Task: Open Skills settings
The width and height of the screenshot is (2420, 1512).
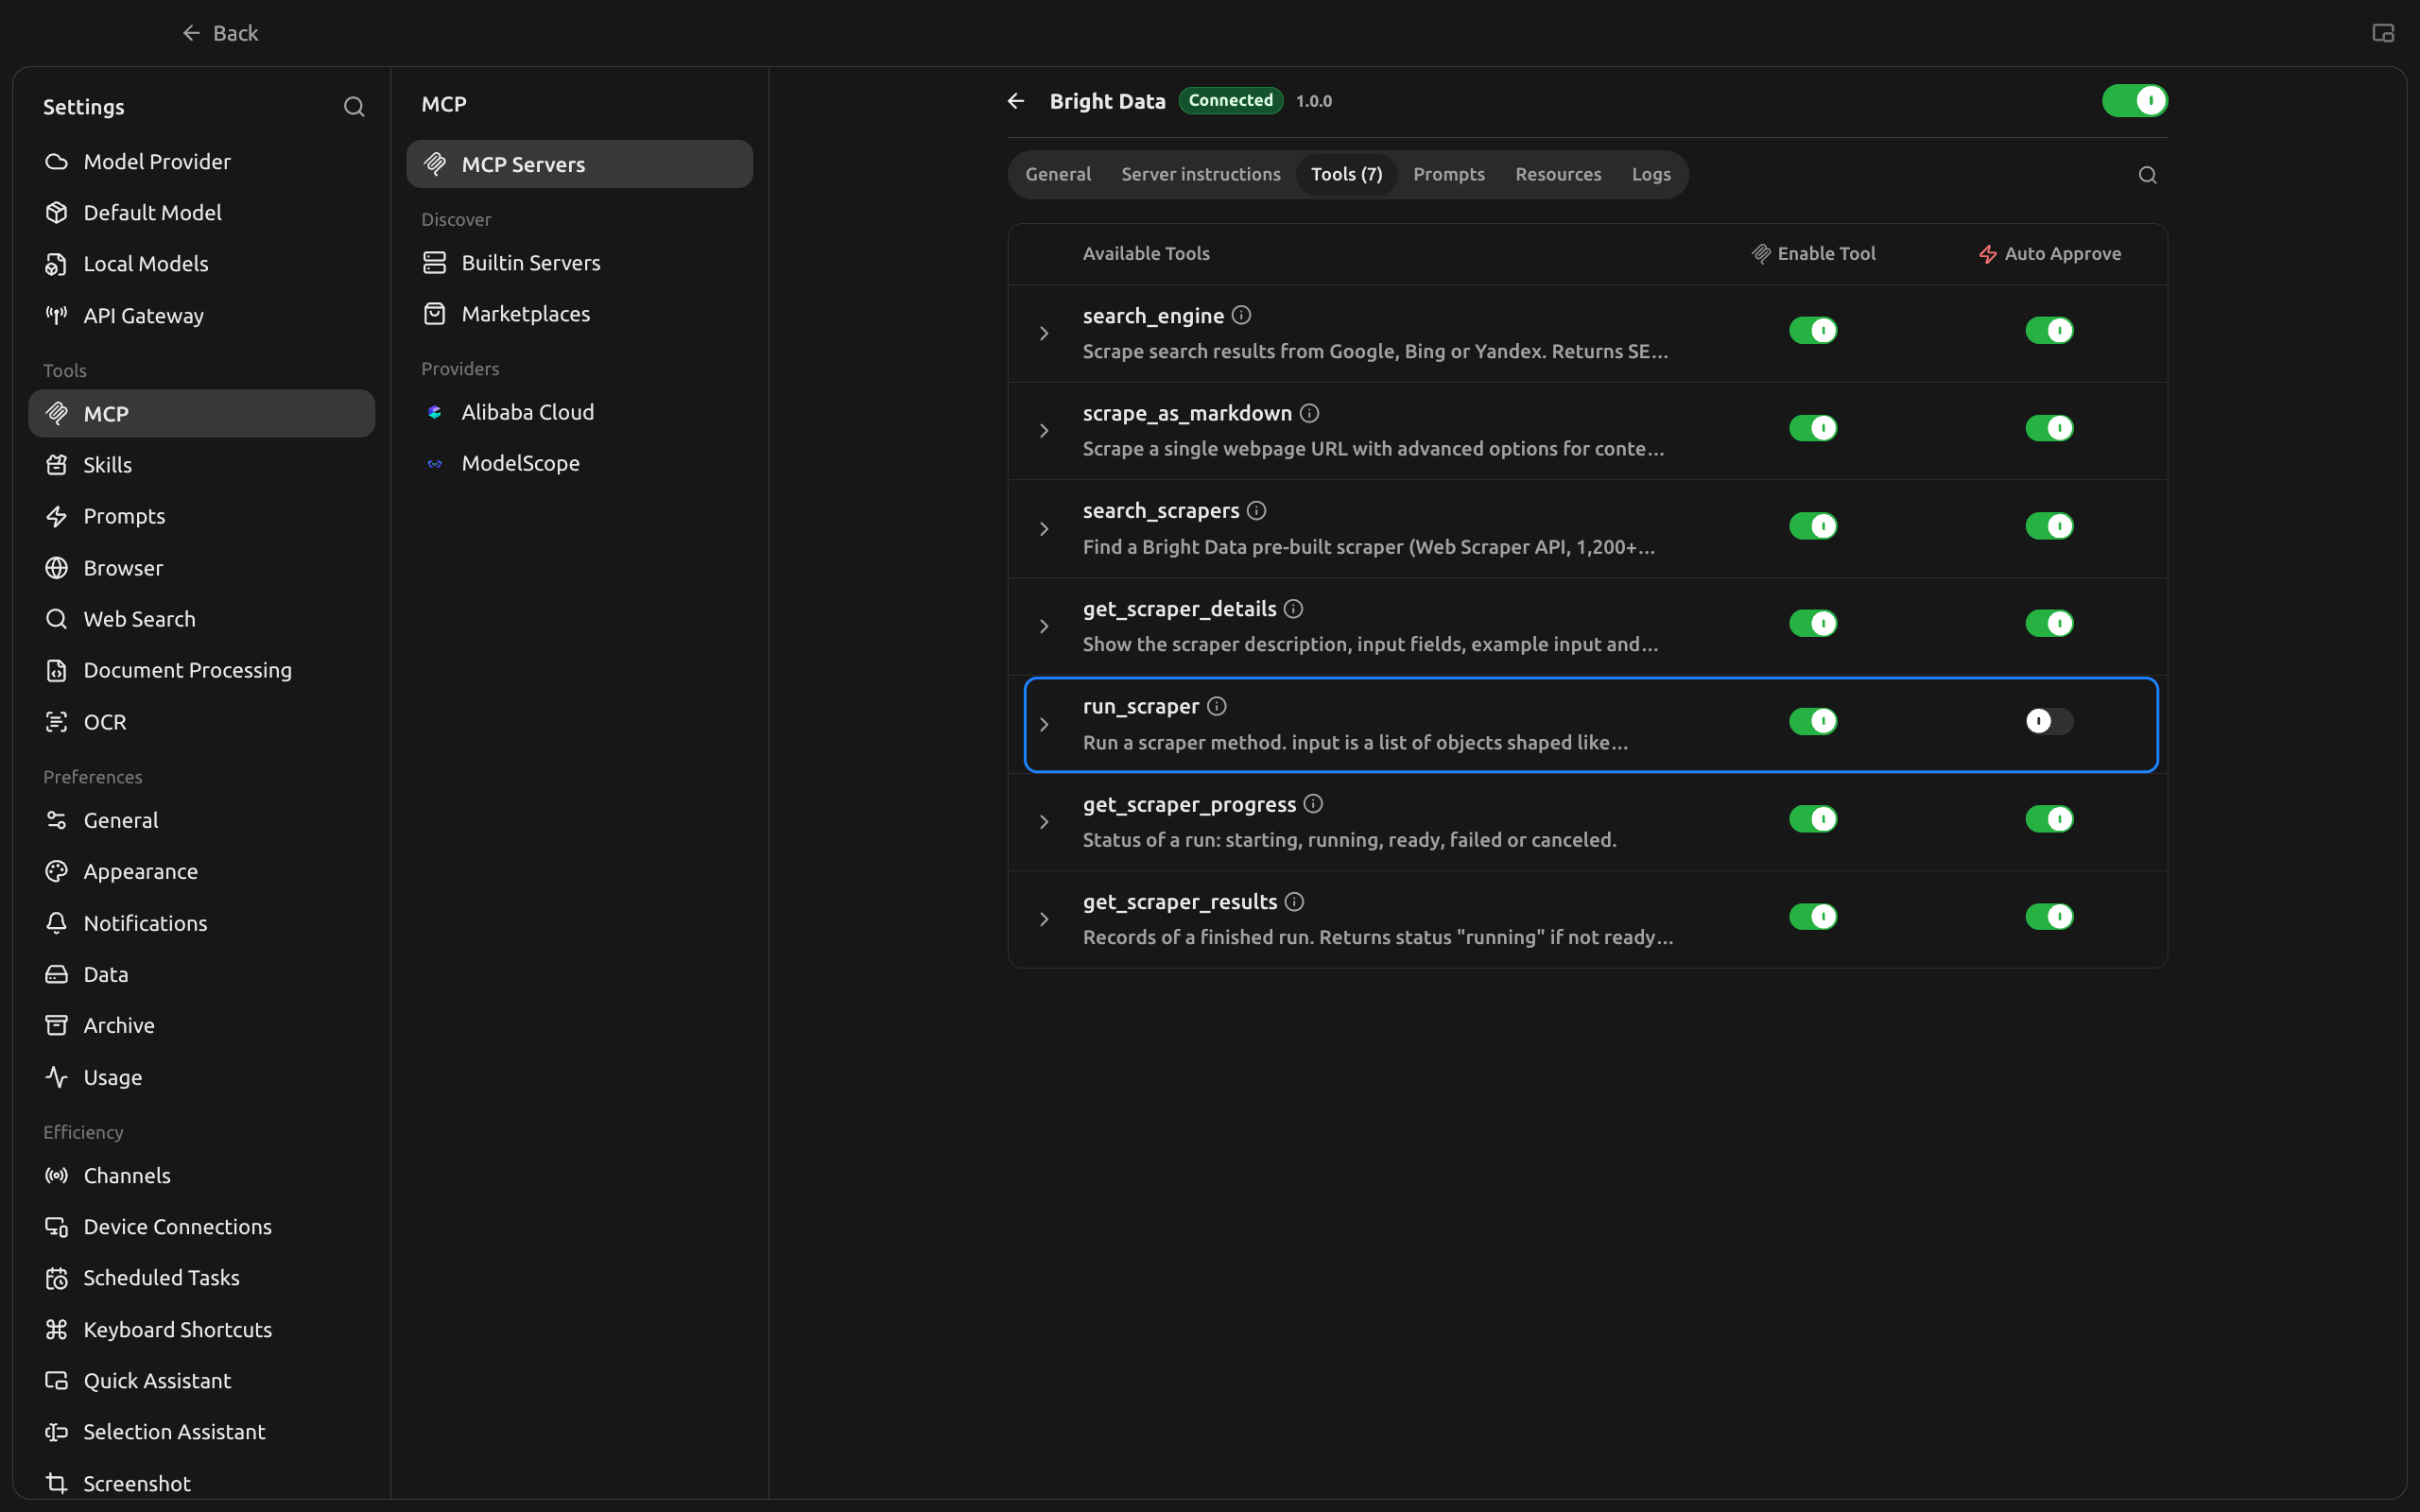Action: [201, 465]
